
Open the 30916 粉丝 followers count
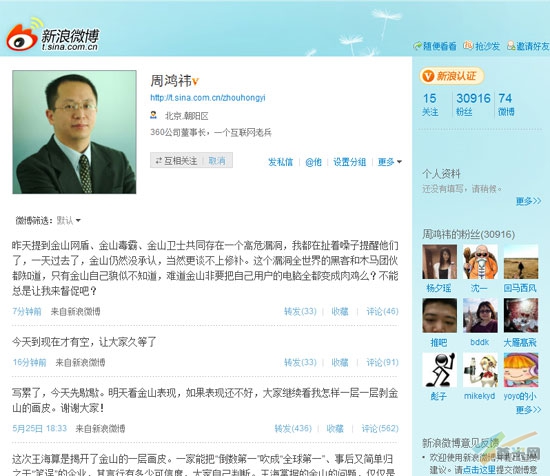coord(473,105)
